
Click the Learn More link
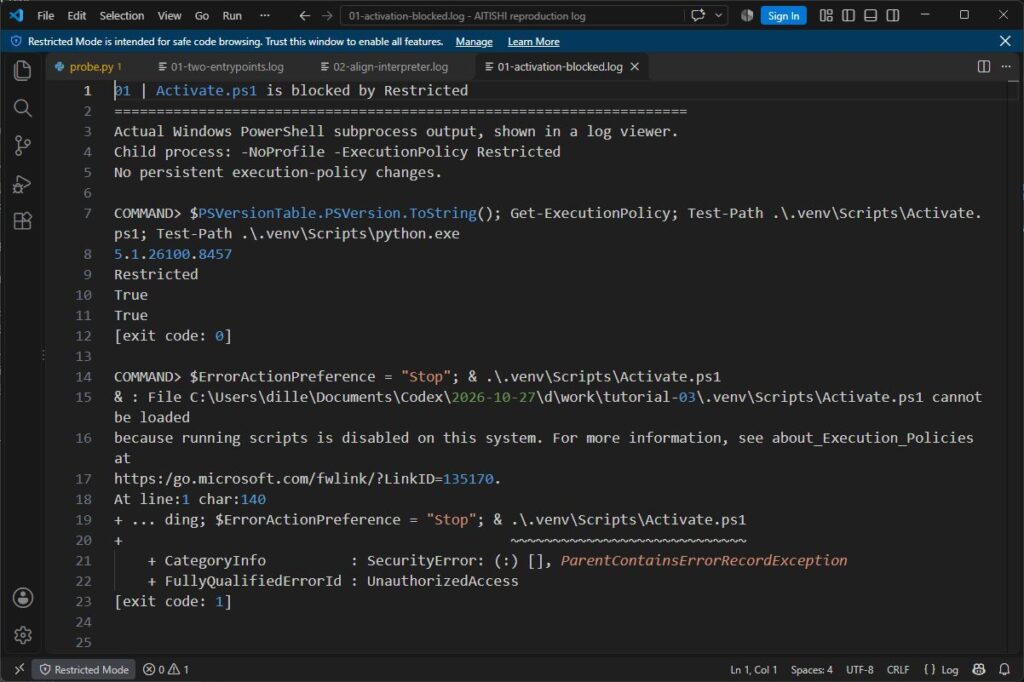click(534, 42)
